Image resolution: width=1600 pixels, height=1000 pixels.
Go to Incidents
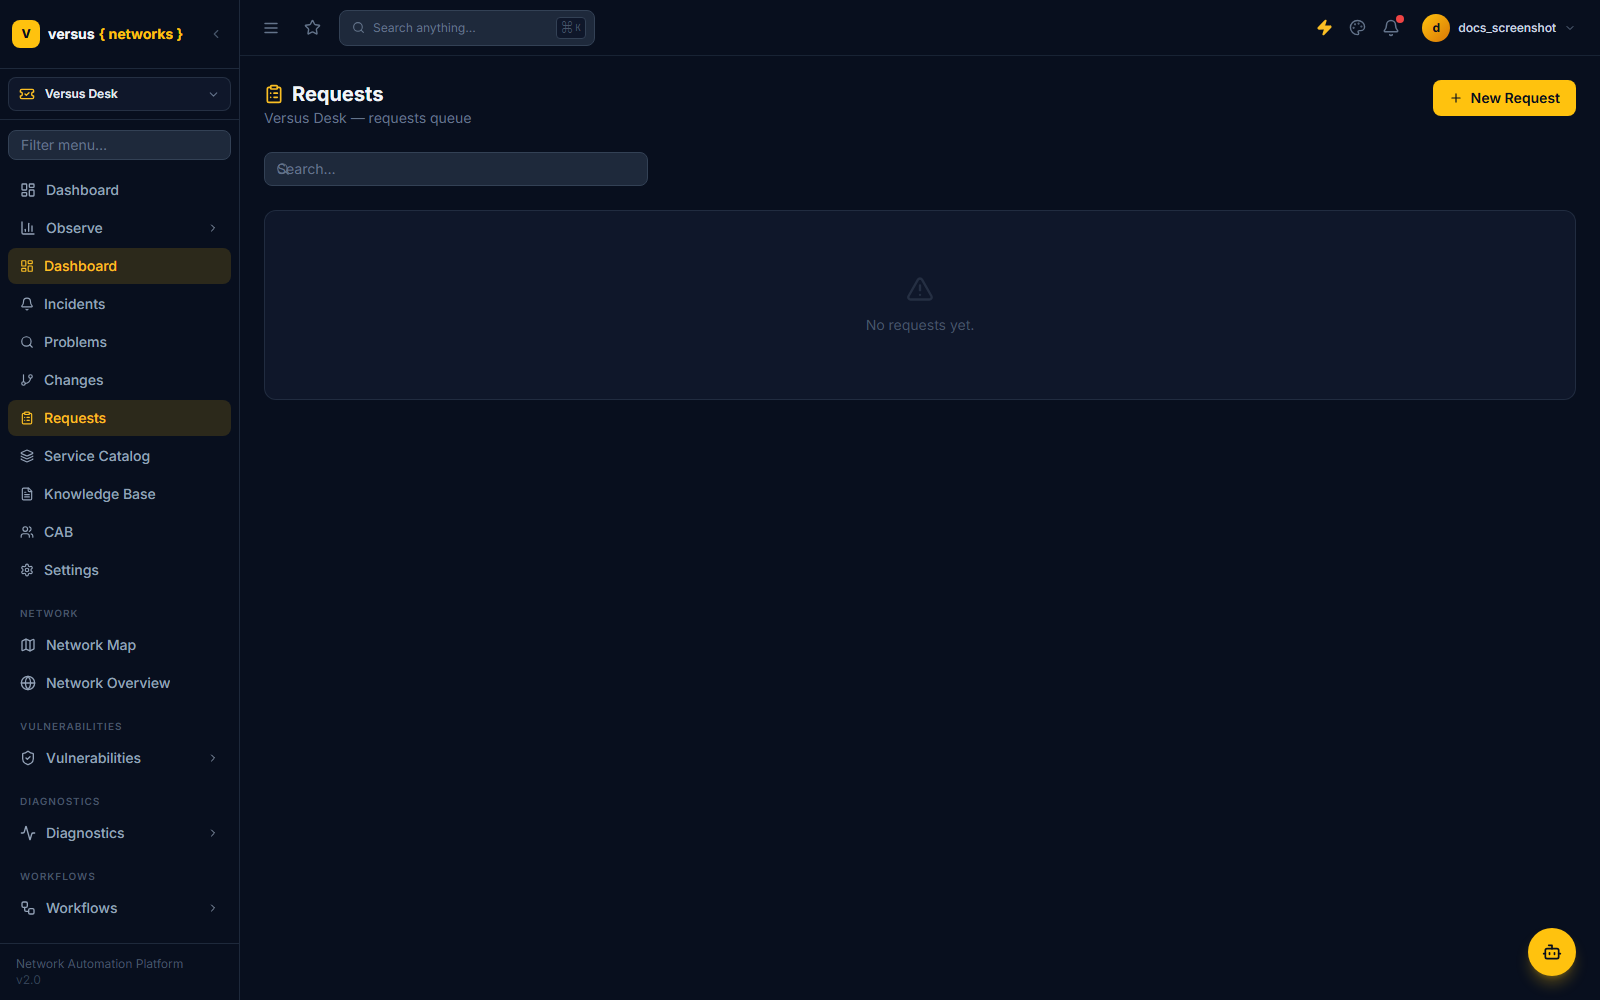coord(119,304)
